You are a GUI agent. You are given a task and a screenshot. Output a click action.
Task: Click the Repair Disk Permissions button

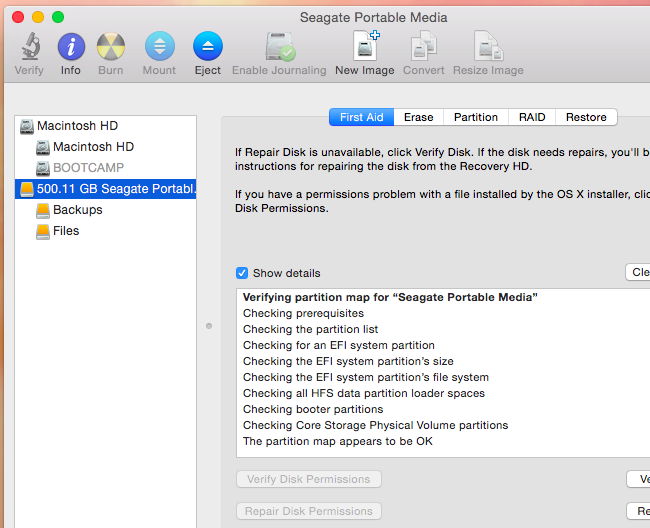click(309, 511)
